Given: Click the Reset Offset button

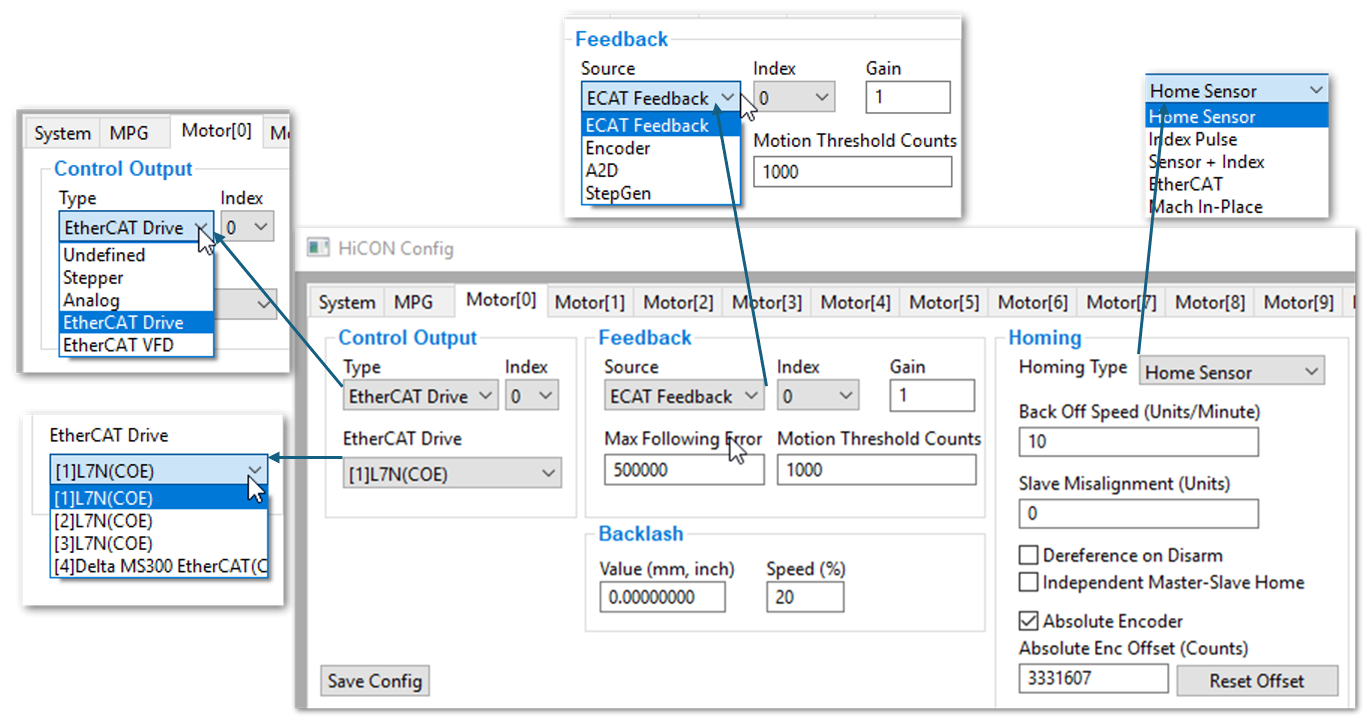Looking at the screenshot, I should 1257,681.
